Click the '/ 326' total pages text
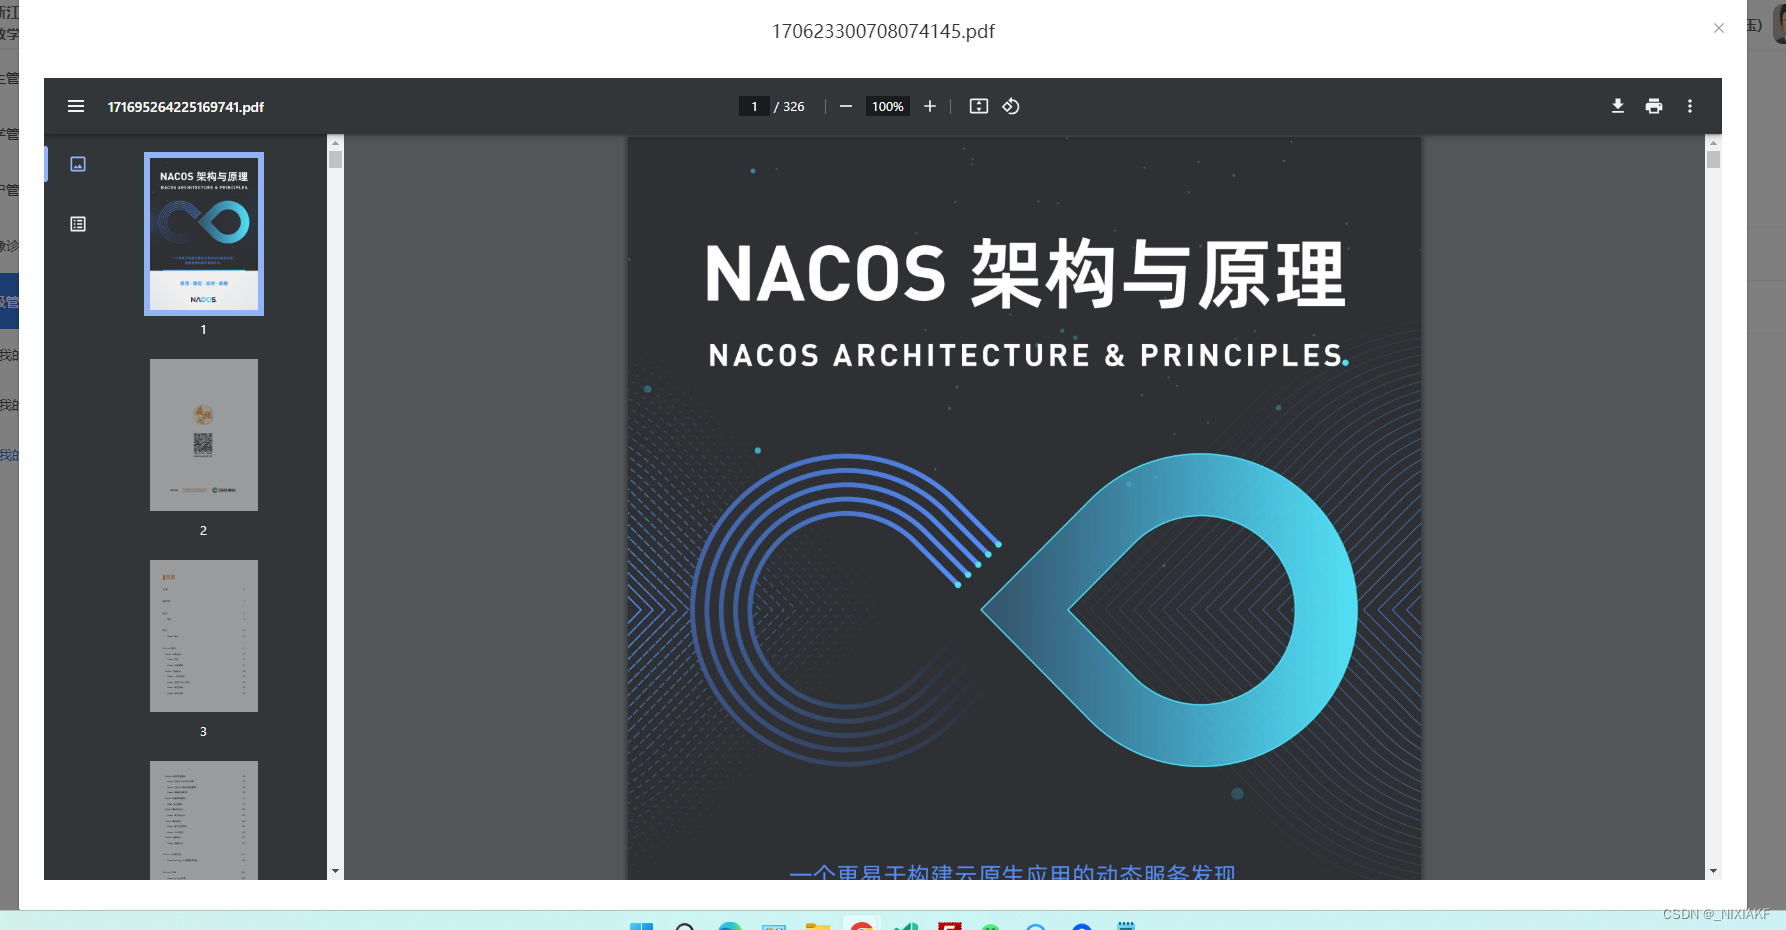Image resolution: width=1786 pixels, height=930 pixels. tap(789, 106)
